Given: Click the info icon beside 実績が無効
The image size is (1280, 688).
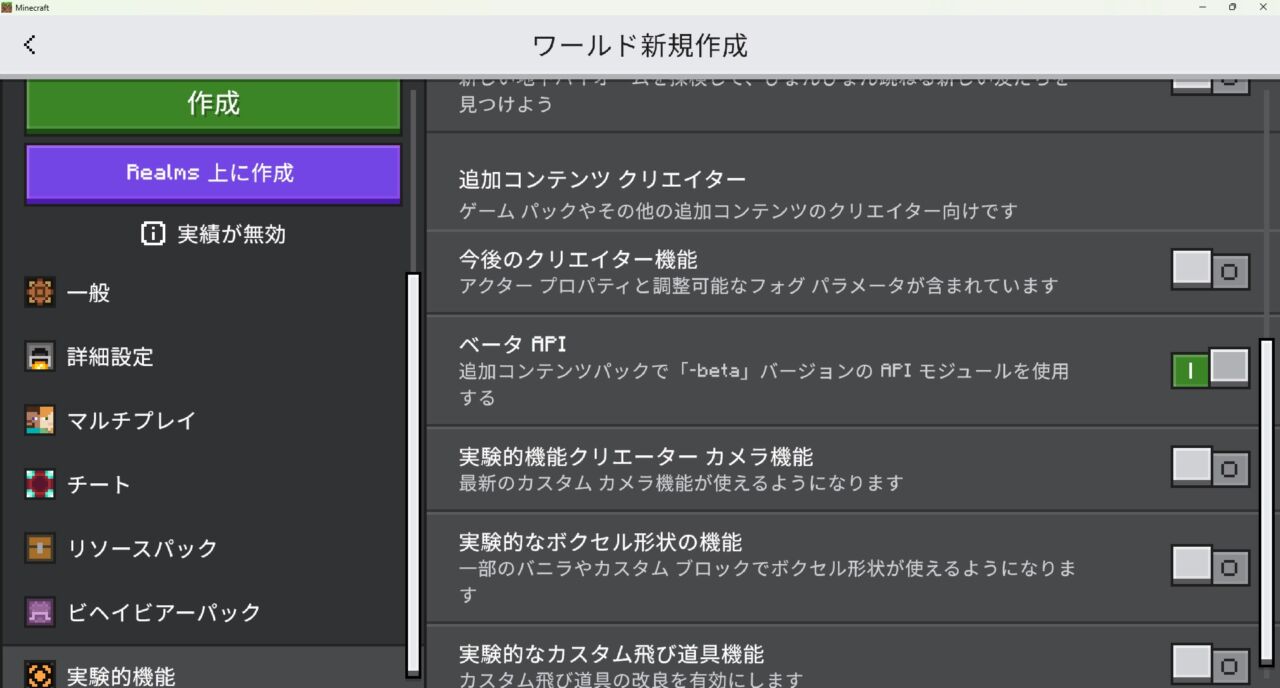Looking at the screenshot, I should [x=153, y=234].
